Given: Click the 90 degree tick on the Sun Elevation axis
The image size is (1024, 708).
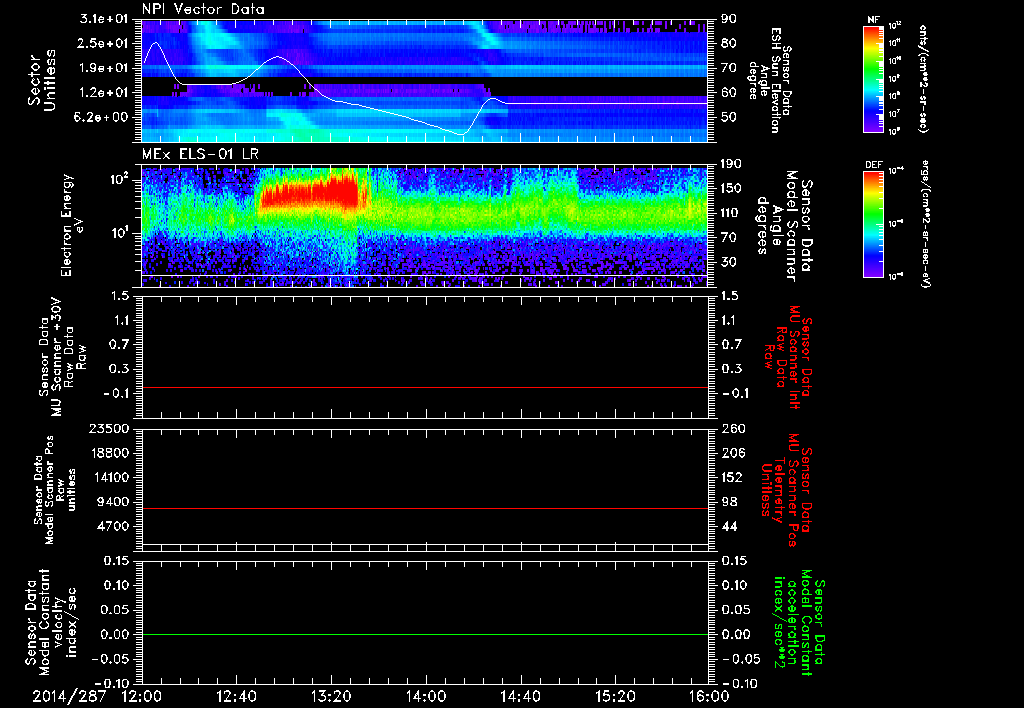Looking at the screenshot, I should [x=729, y=19].
